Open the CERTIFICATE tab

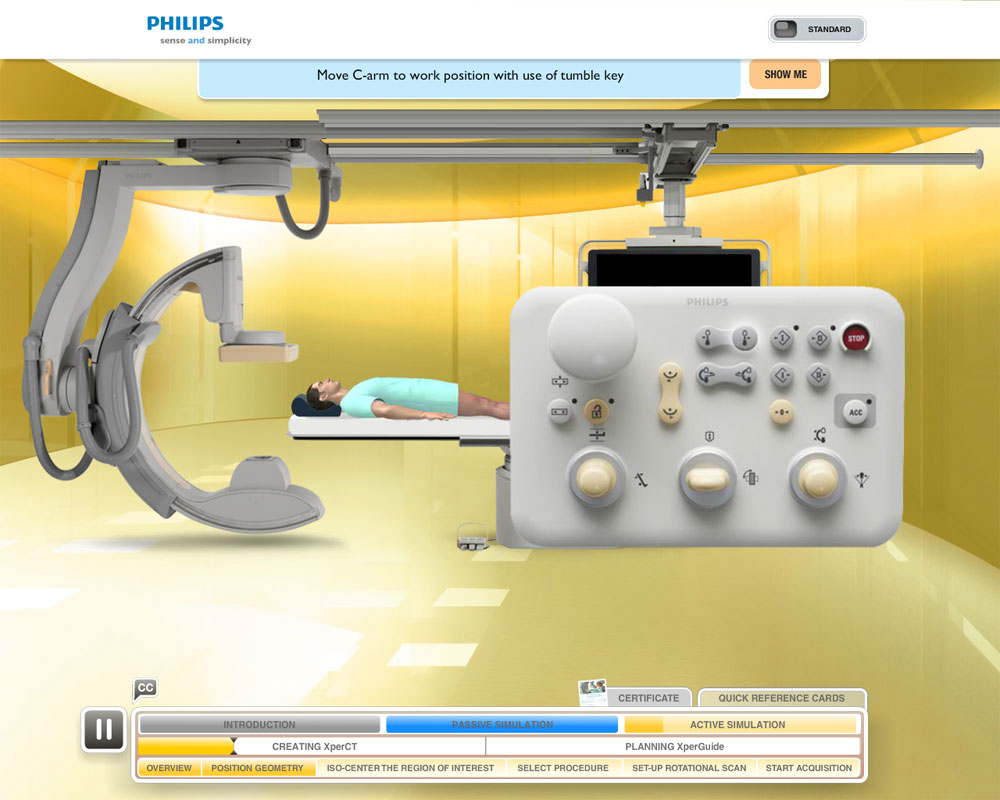648,698
